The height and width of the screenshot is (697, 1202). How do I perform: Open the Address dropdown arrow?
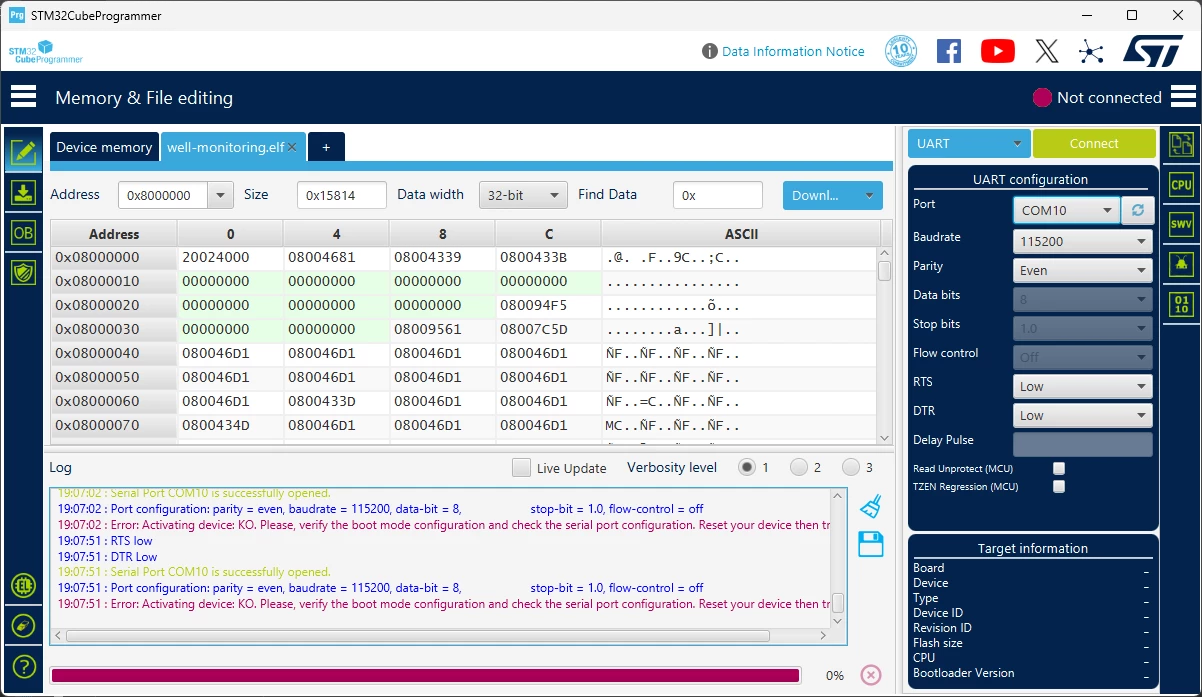tap(221, 196)
